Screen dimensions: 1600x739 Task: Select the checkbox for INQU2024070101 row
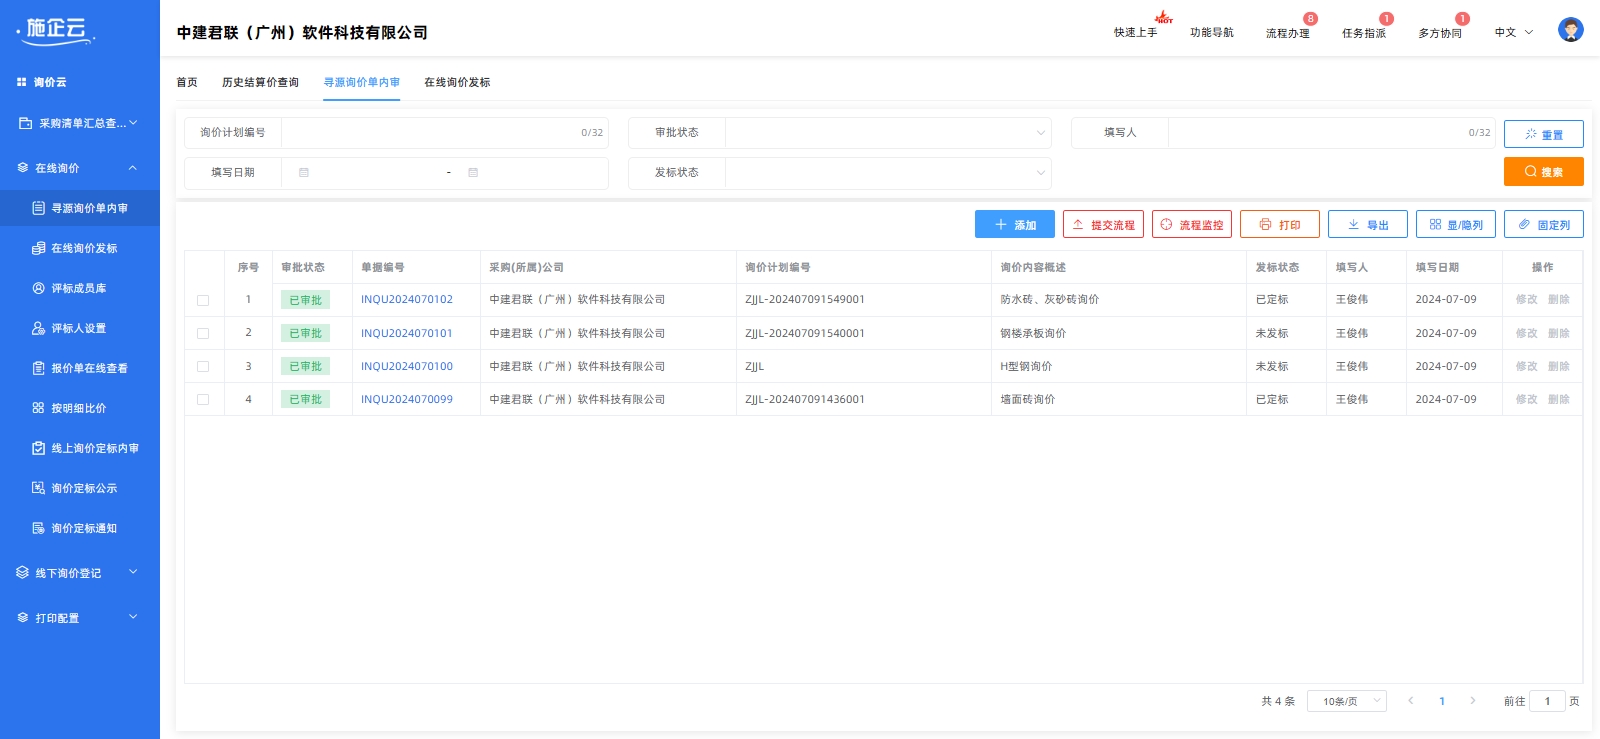click(x=203, y=333)
